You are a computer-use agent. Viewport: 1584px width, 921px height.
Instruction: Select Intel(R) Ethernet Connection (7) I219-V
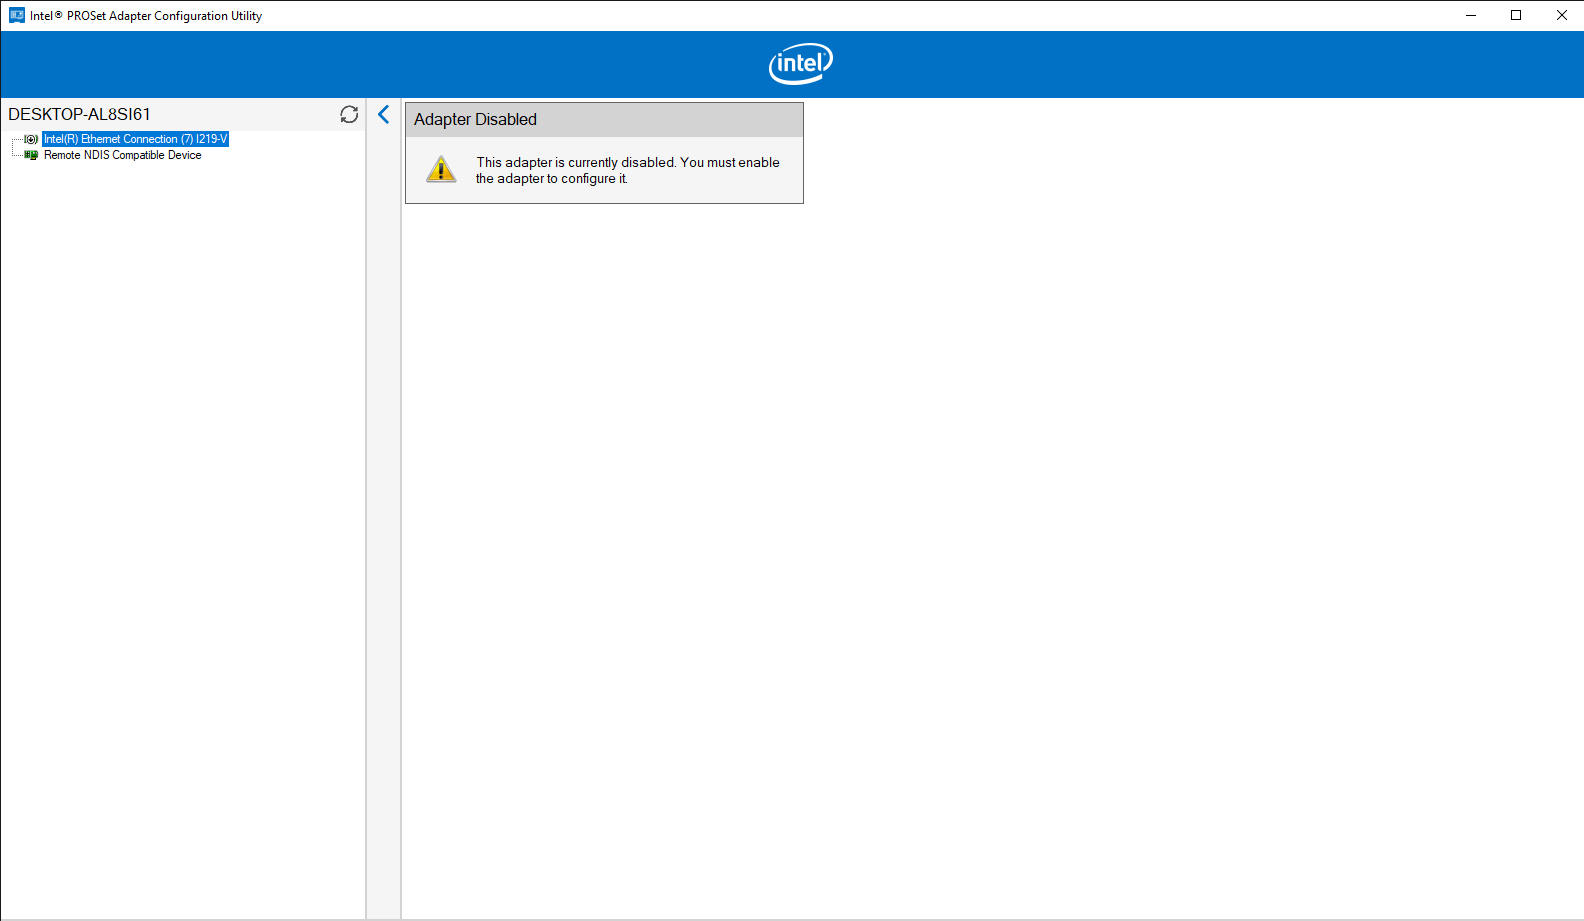tap(135, 139)
